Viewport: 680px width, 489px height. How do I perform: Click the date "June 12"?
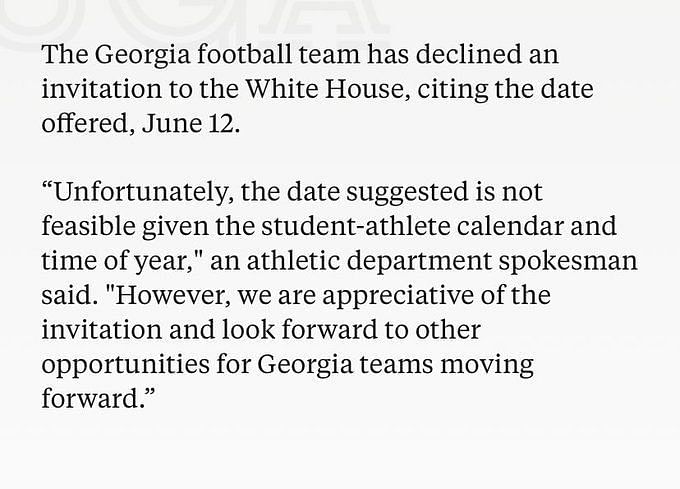pos(189,123)
